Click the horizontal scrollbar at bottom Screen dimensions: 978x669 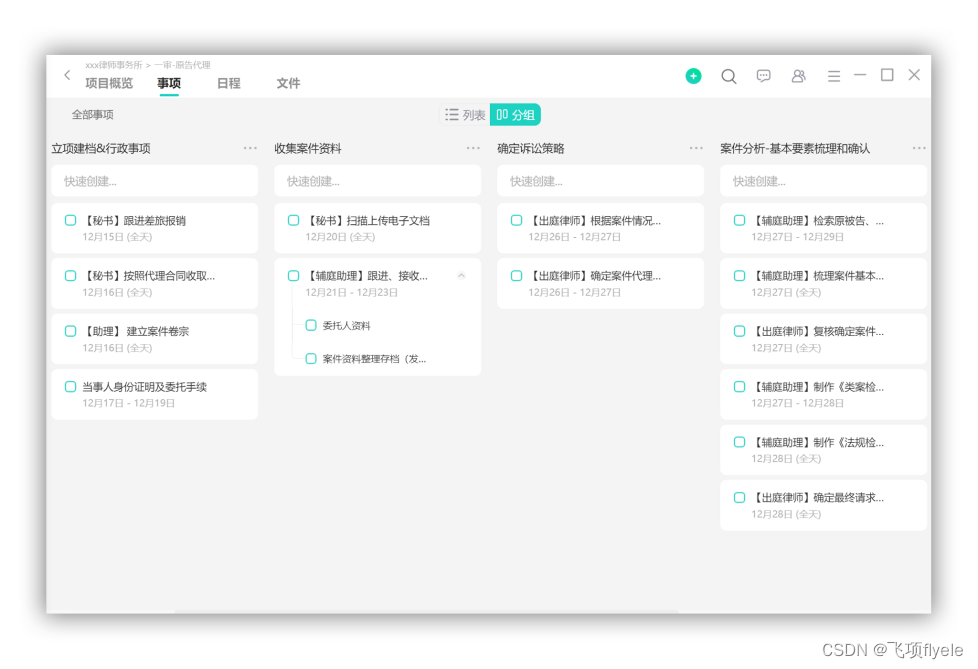[x=426, y=611]
